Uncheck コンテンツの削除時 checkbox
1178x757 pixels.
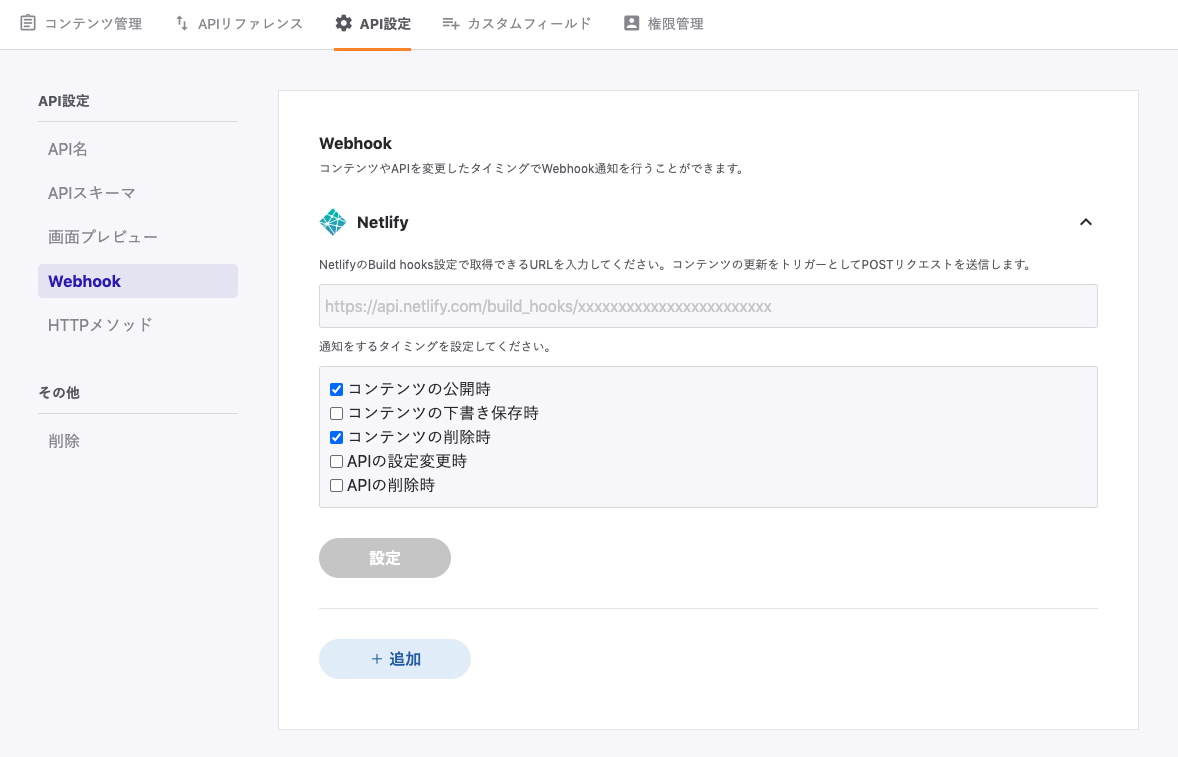coord(337,437)
